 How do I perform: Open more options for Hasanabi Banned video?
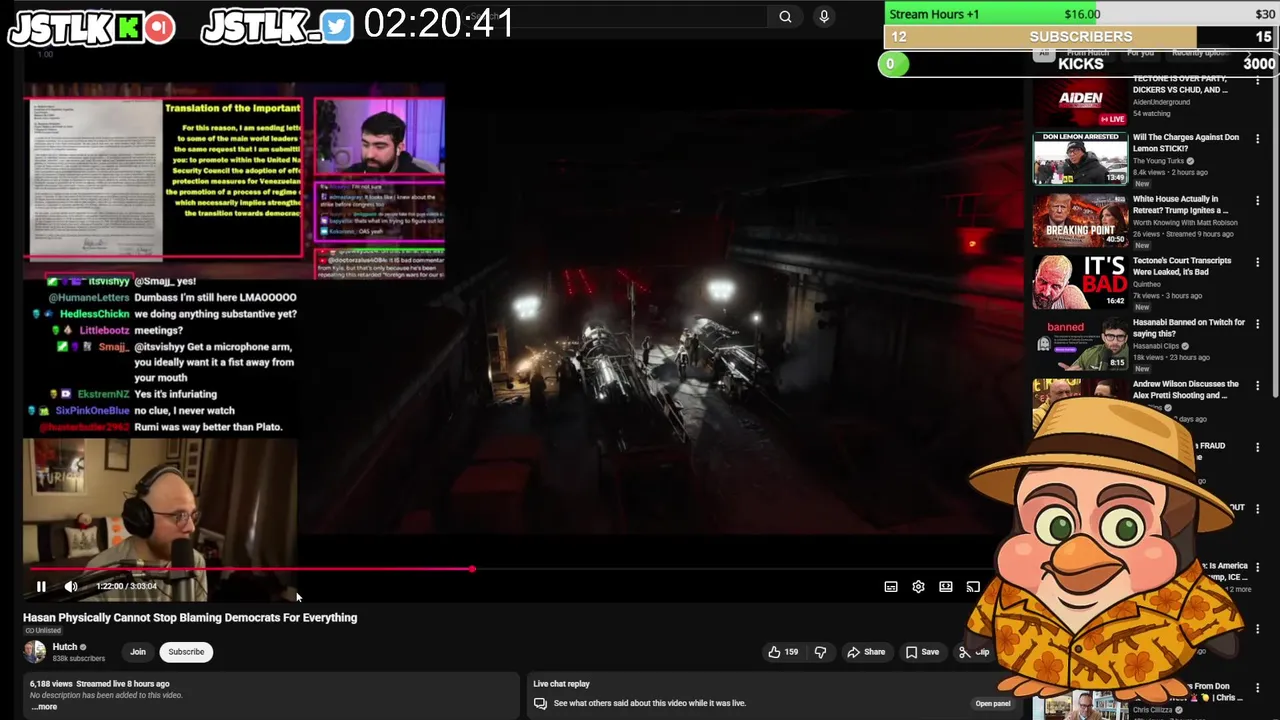(x=1258, y=324)
